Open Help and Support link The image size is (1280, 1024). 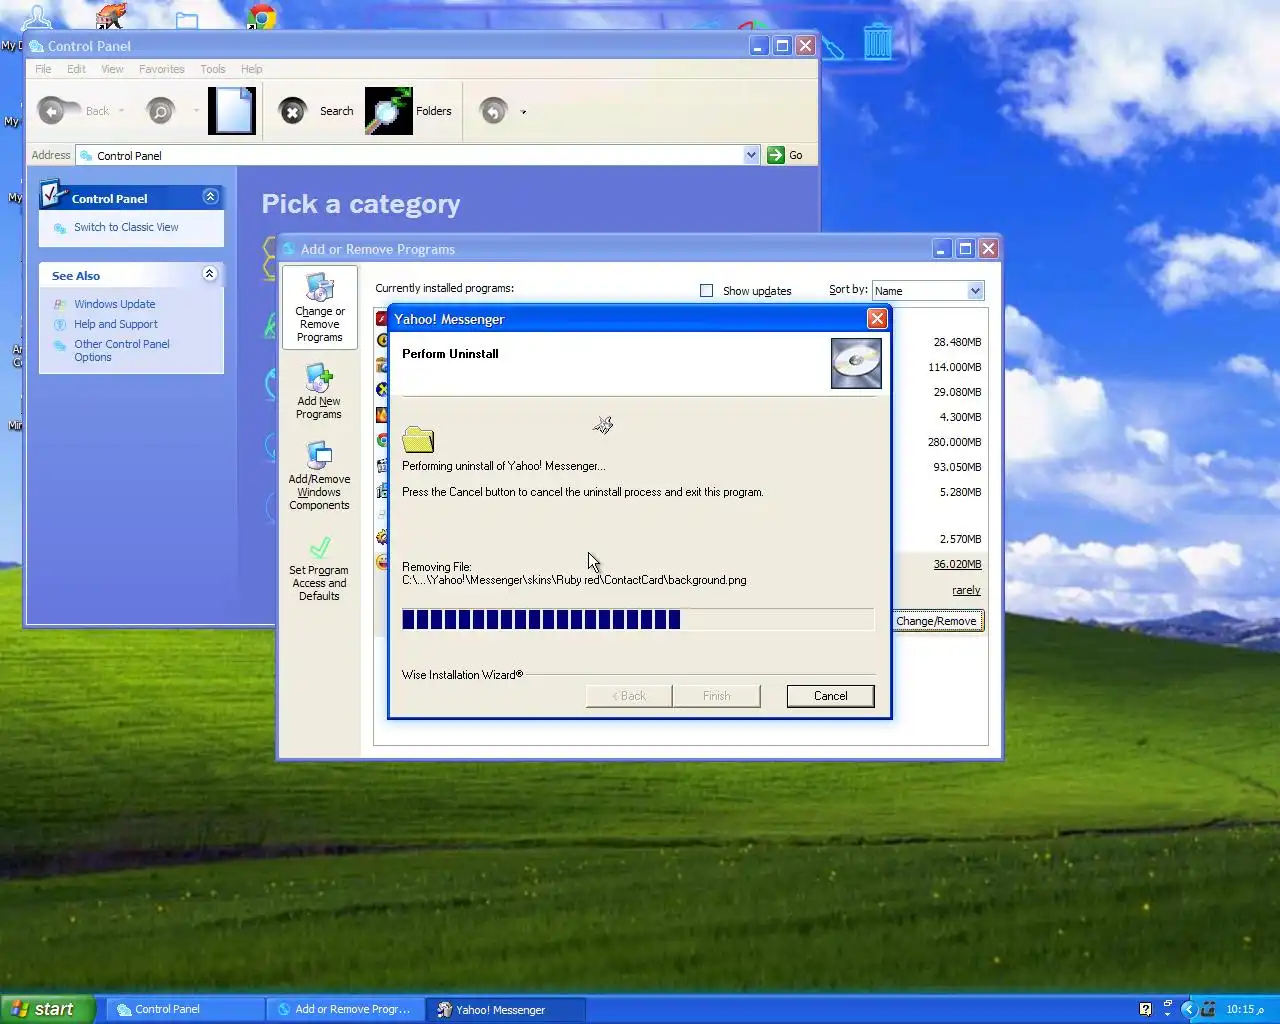(x=115, y=324)
